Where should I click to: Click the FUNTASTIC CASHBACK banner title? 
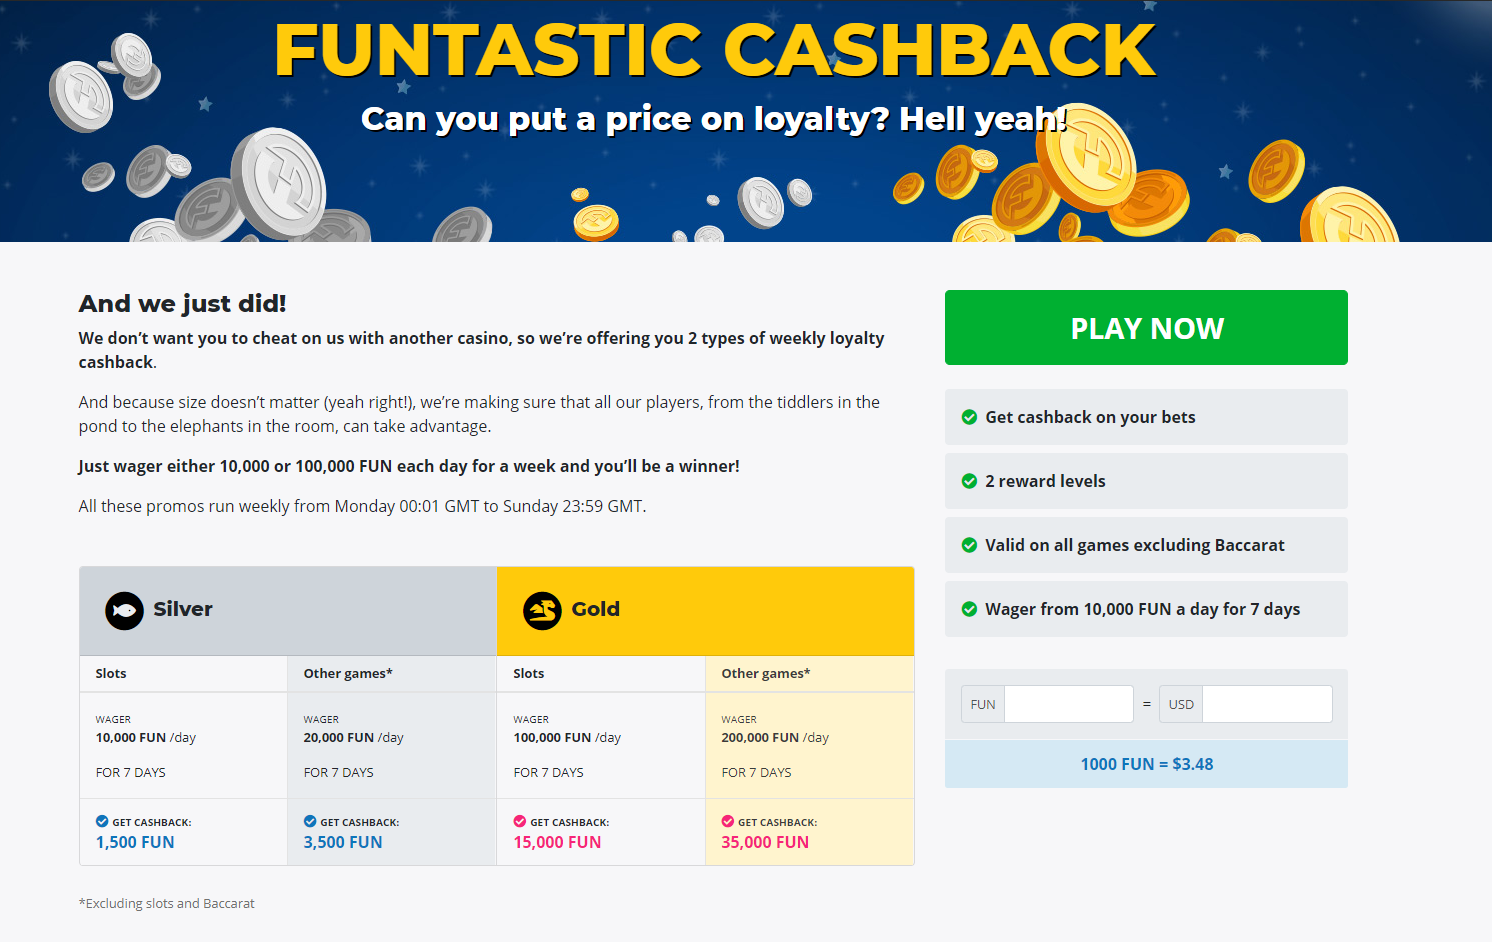click(715, 50)
